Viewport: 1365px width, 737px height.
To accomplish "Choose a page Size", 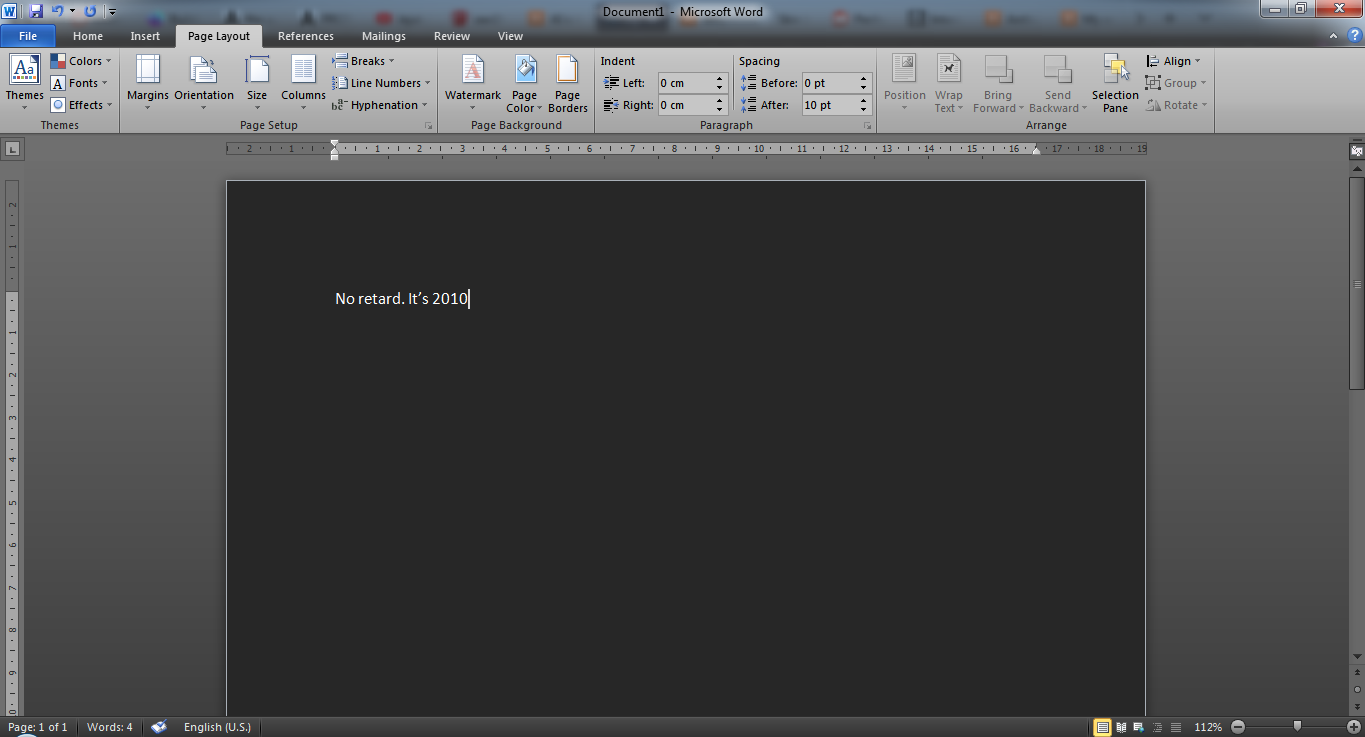I will coord(257,84).
